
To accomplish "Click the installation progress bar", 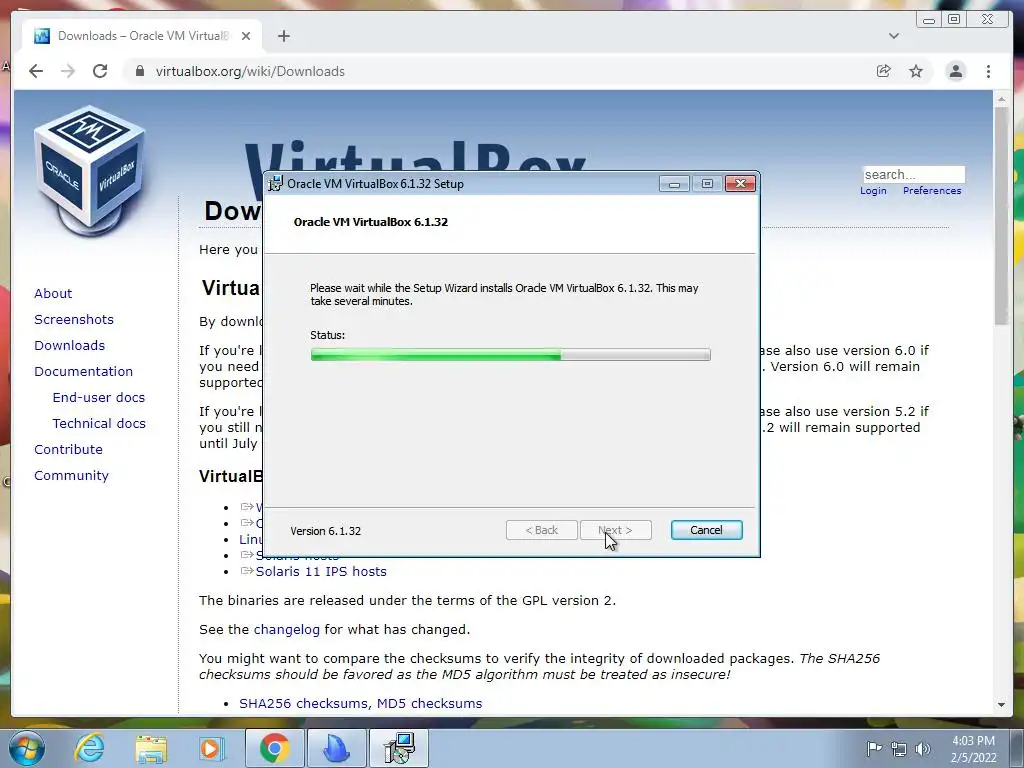I will tap(510, 355).
